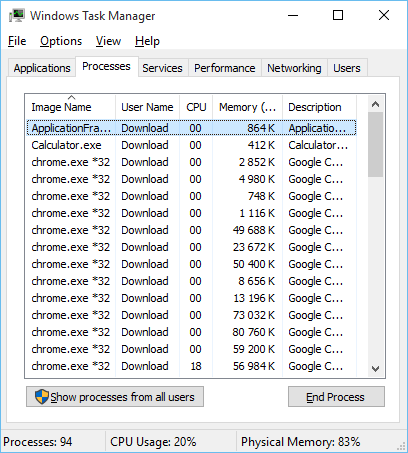Viewport: 408px width, 453px height.
Task: Select chrome.exe using 50 400 K memory
Action: [x=191, y=264]
